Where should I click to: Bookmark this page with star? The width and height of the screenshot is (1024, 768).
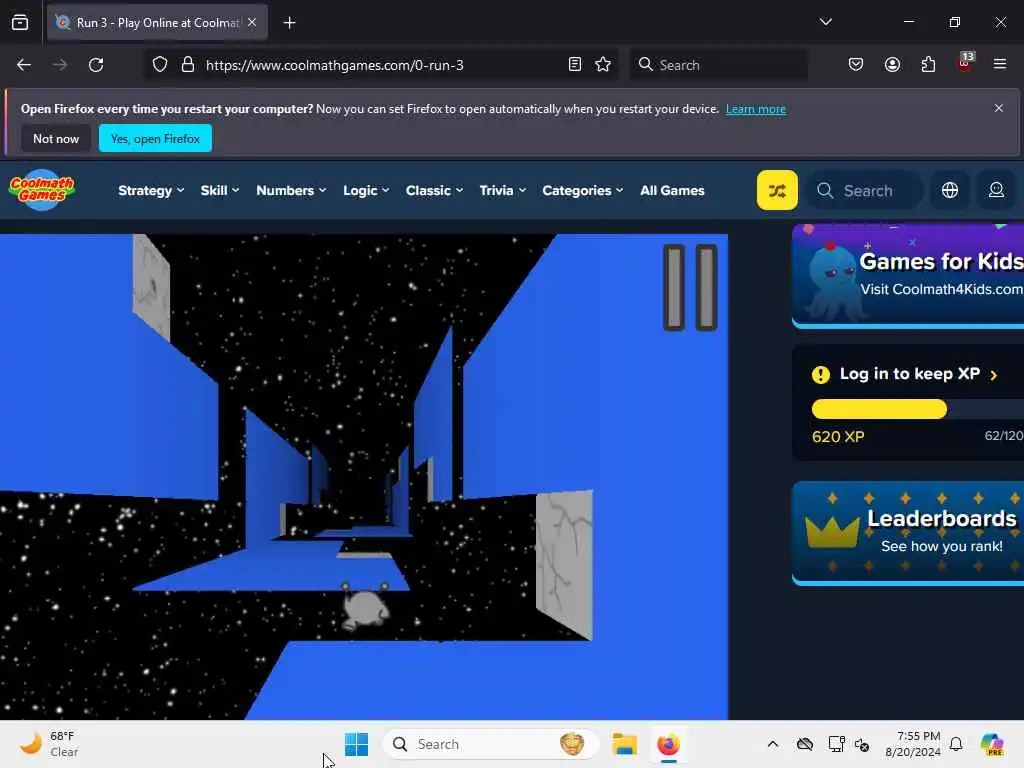[x=603, y=65]
